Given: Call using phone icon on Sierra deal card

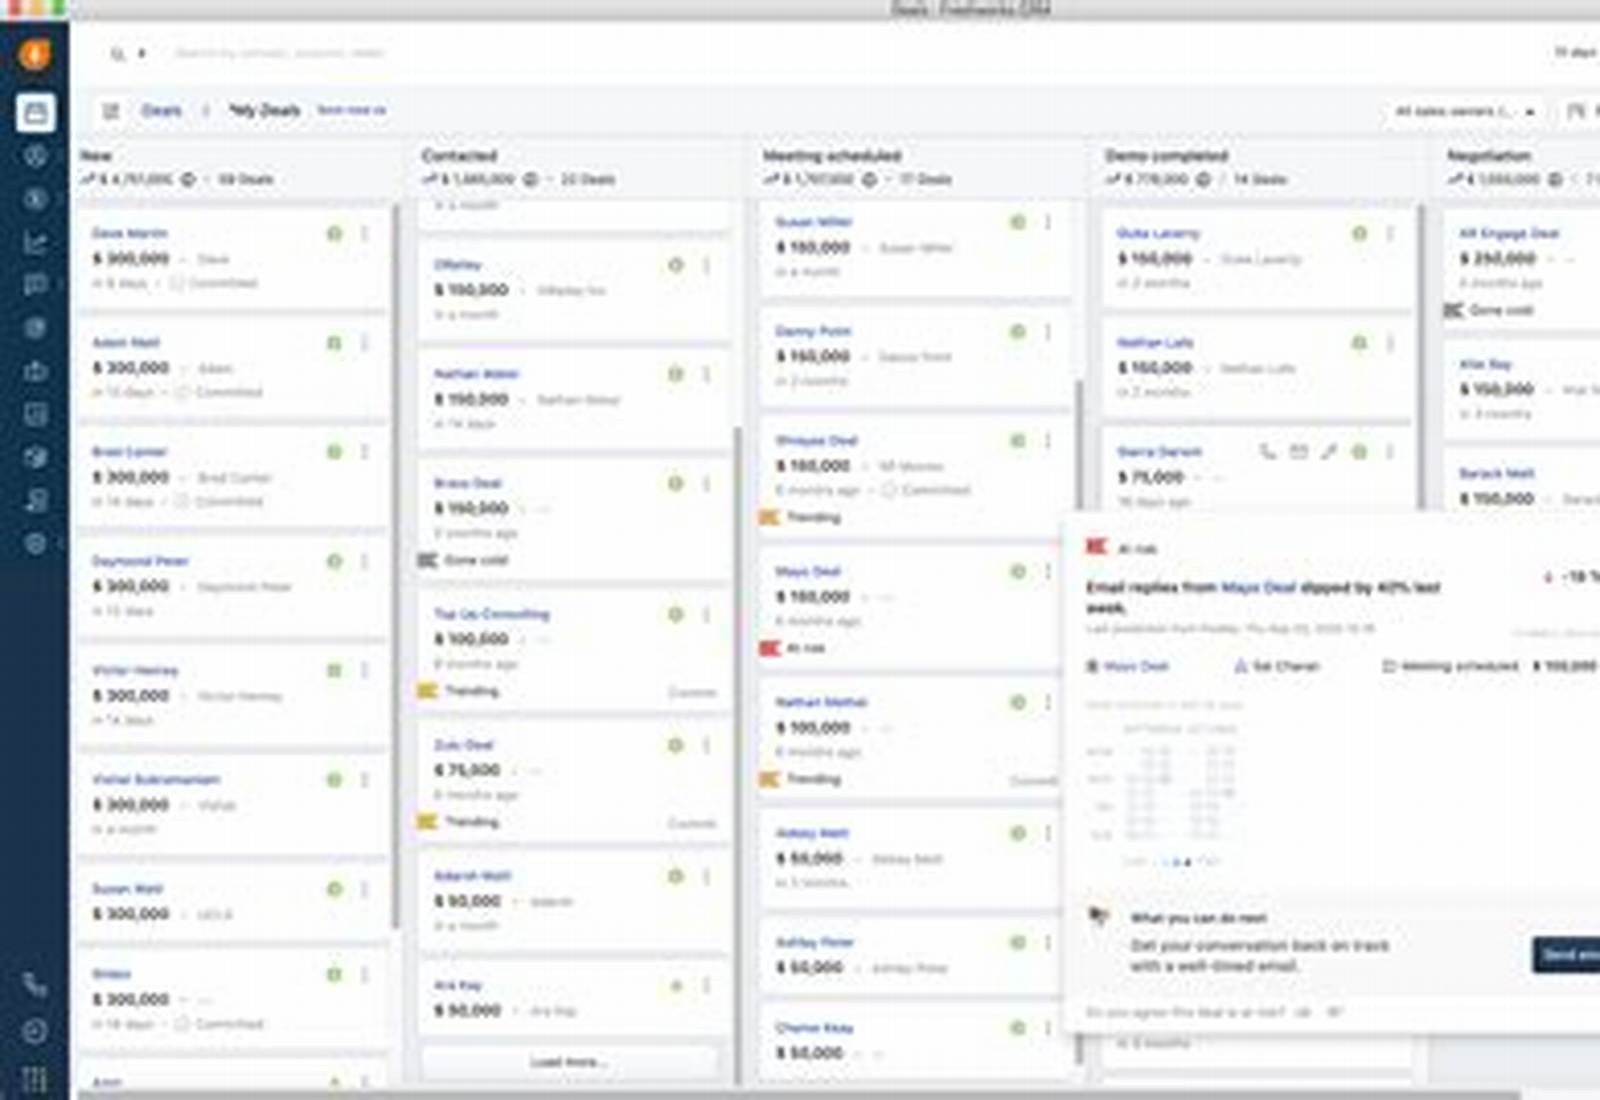Looking at the screenshot, I should 1267,452.
